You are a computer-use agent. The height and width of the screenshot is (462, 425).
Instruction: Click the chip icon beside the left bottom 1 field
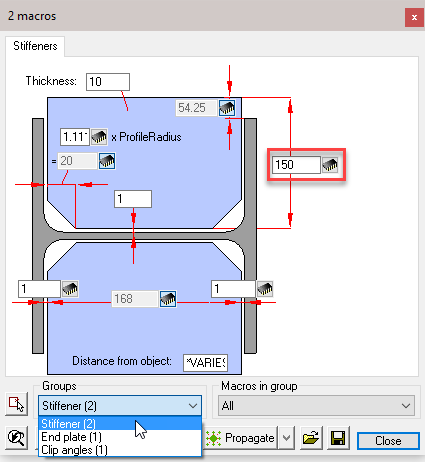coord(70,289)
